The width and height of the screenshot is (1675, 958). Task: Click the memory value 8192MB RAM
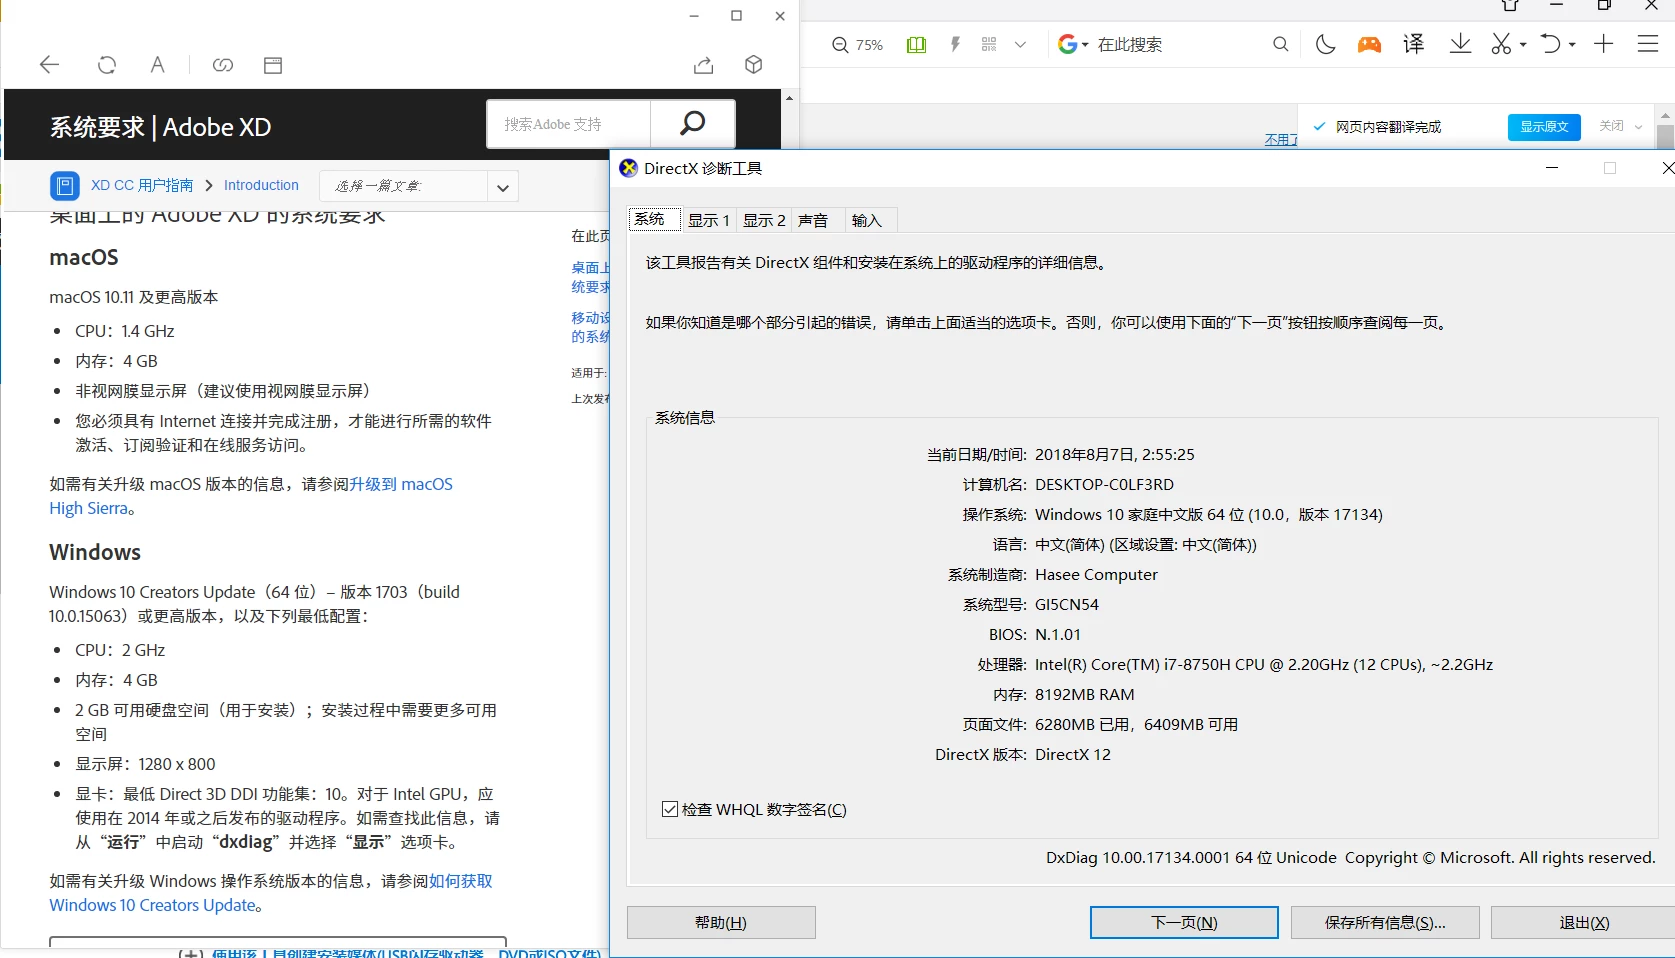(x=1085, y=694)
